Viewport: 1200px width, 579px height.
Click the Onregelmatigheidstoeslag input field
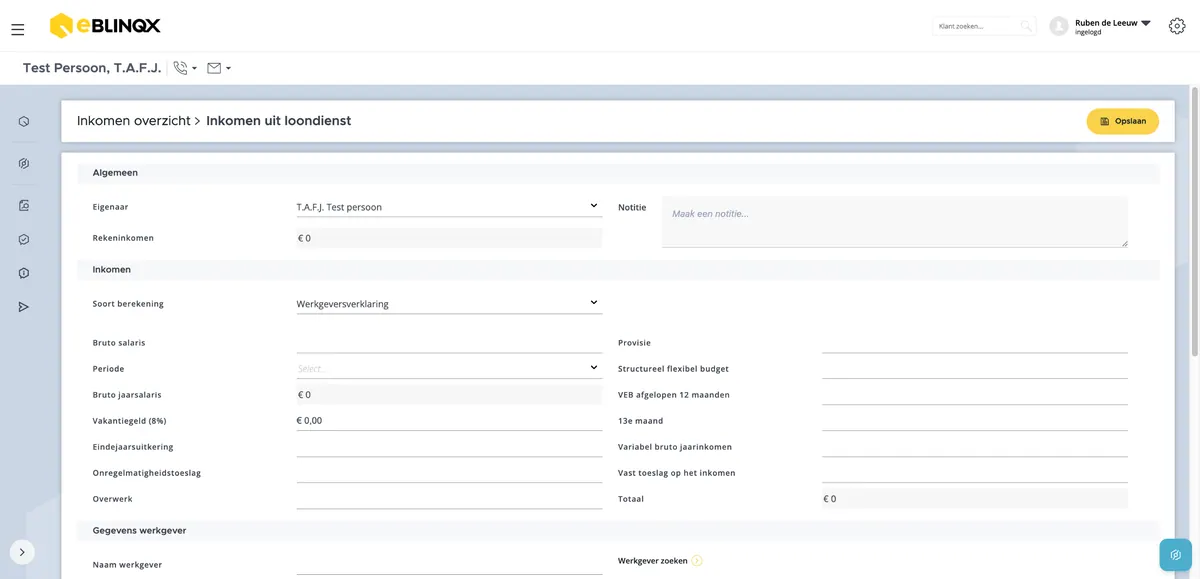pyautogui.click(x=449, y=472)
